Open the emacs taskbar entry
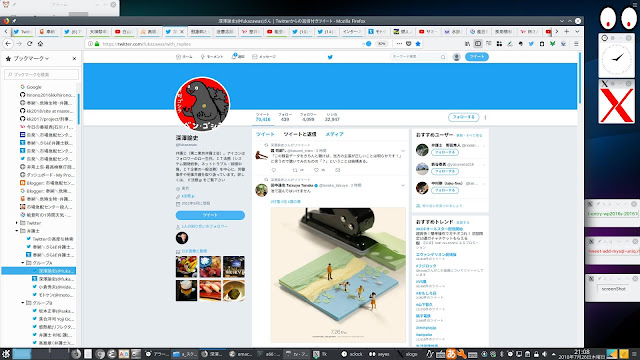This screenshot has width=640, height=360. click(241, 354)
